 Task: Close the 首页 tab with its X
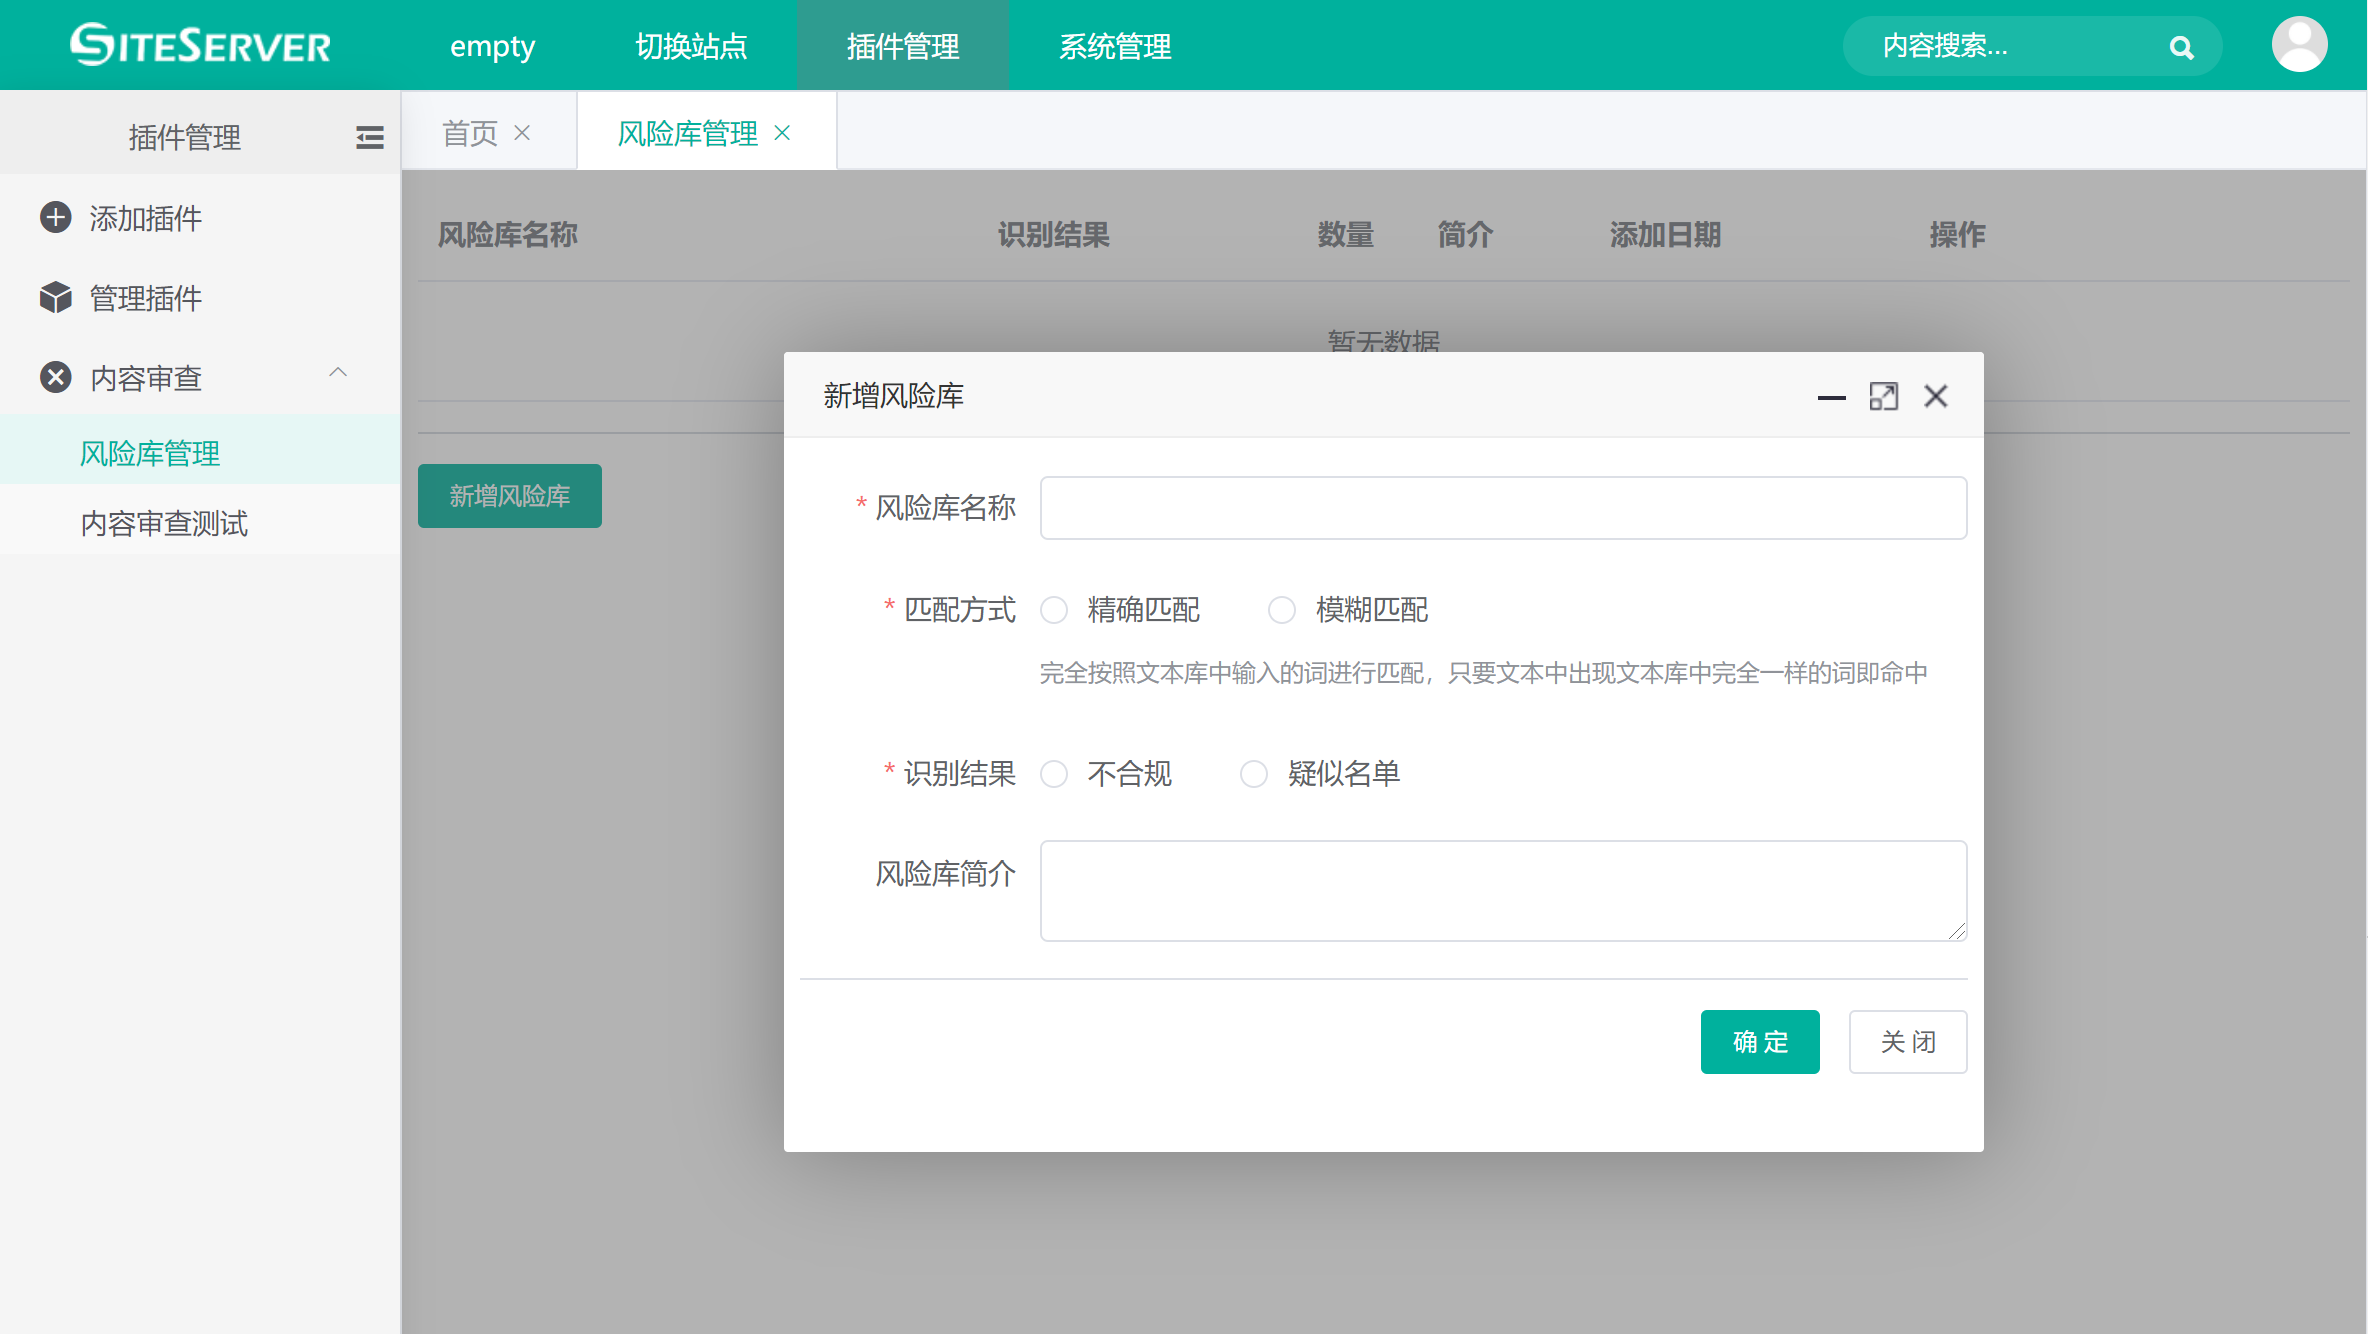[522, 133]
